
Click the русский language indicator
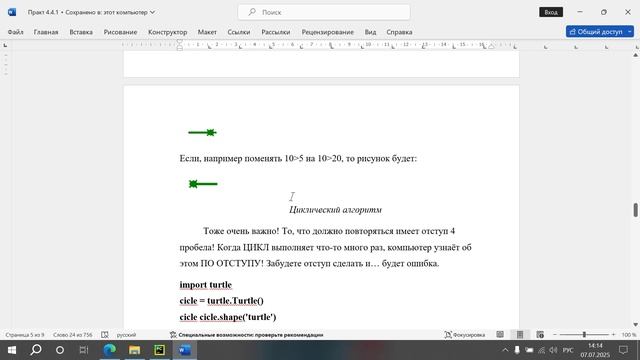(127, 335)
